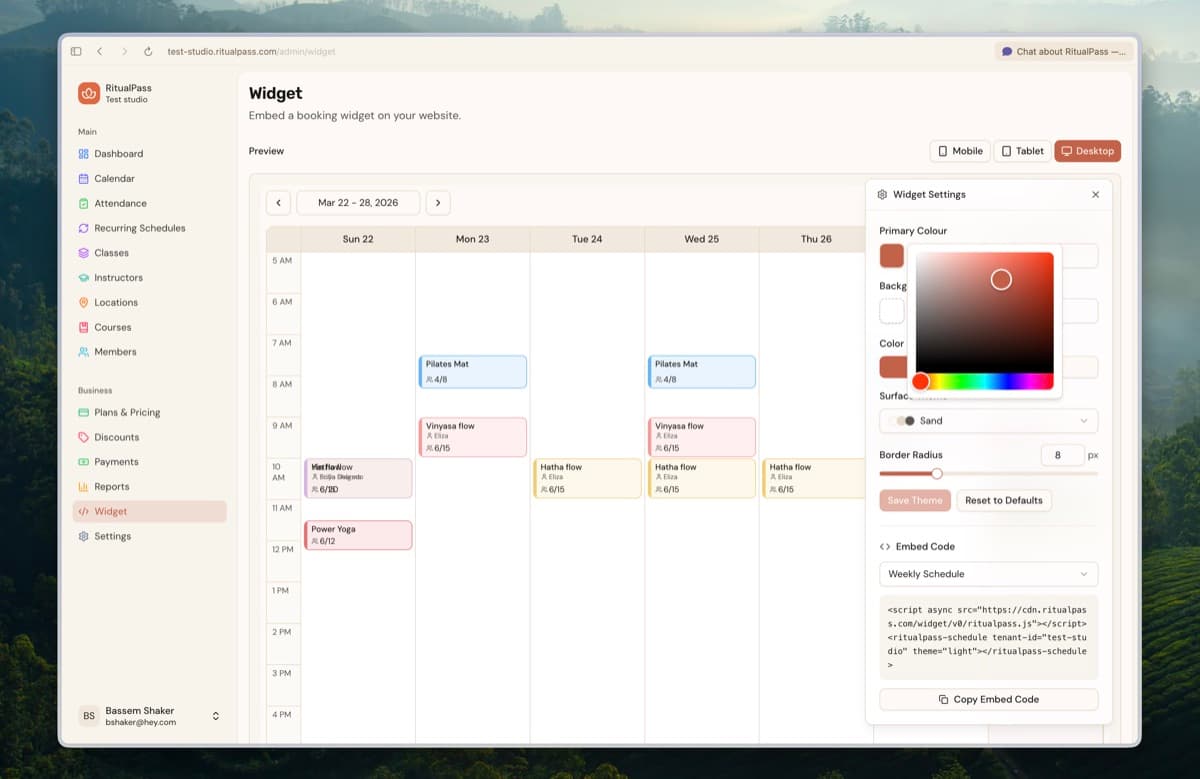The width and height of the screenshot is (1200, 779).
Task: Click Copy Embed Code button
Action: tap(989, 699)
